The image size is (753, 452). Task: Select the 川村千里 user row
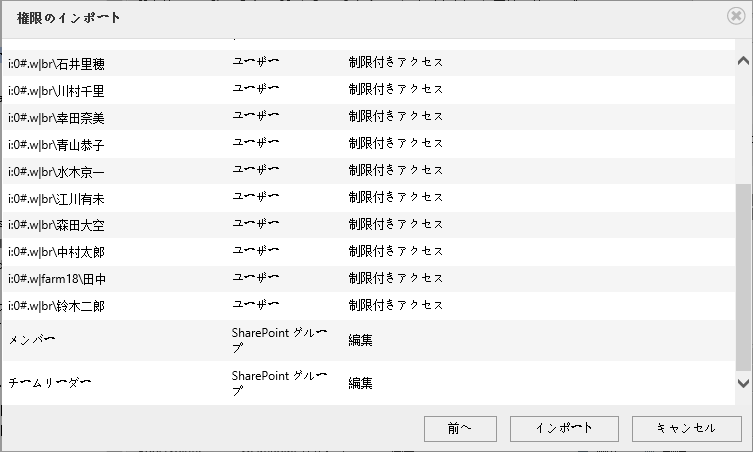click(369, 90)
